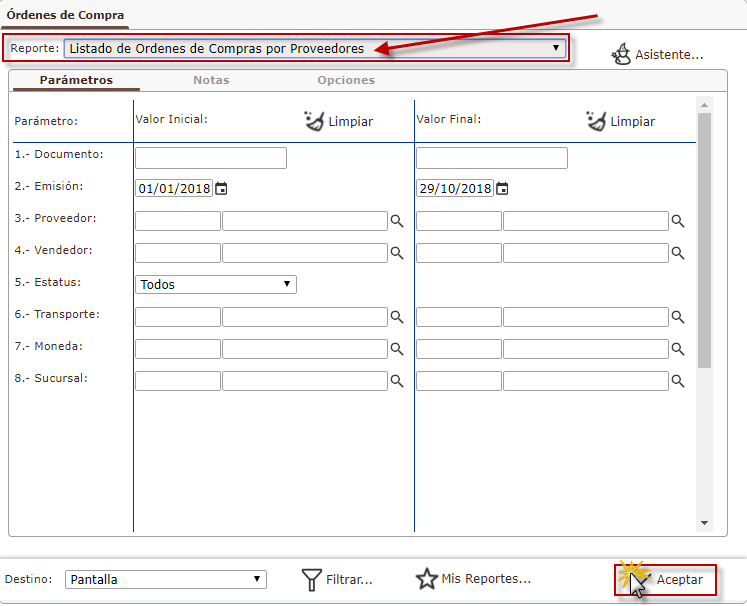Focus initial Proveedor name field
The image size is (747, 606).
[305, 221]
